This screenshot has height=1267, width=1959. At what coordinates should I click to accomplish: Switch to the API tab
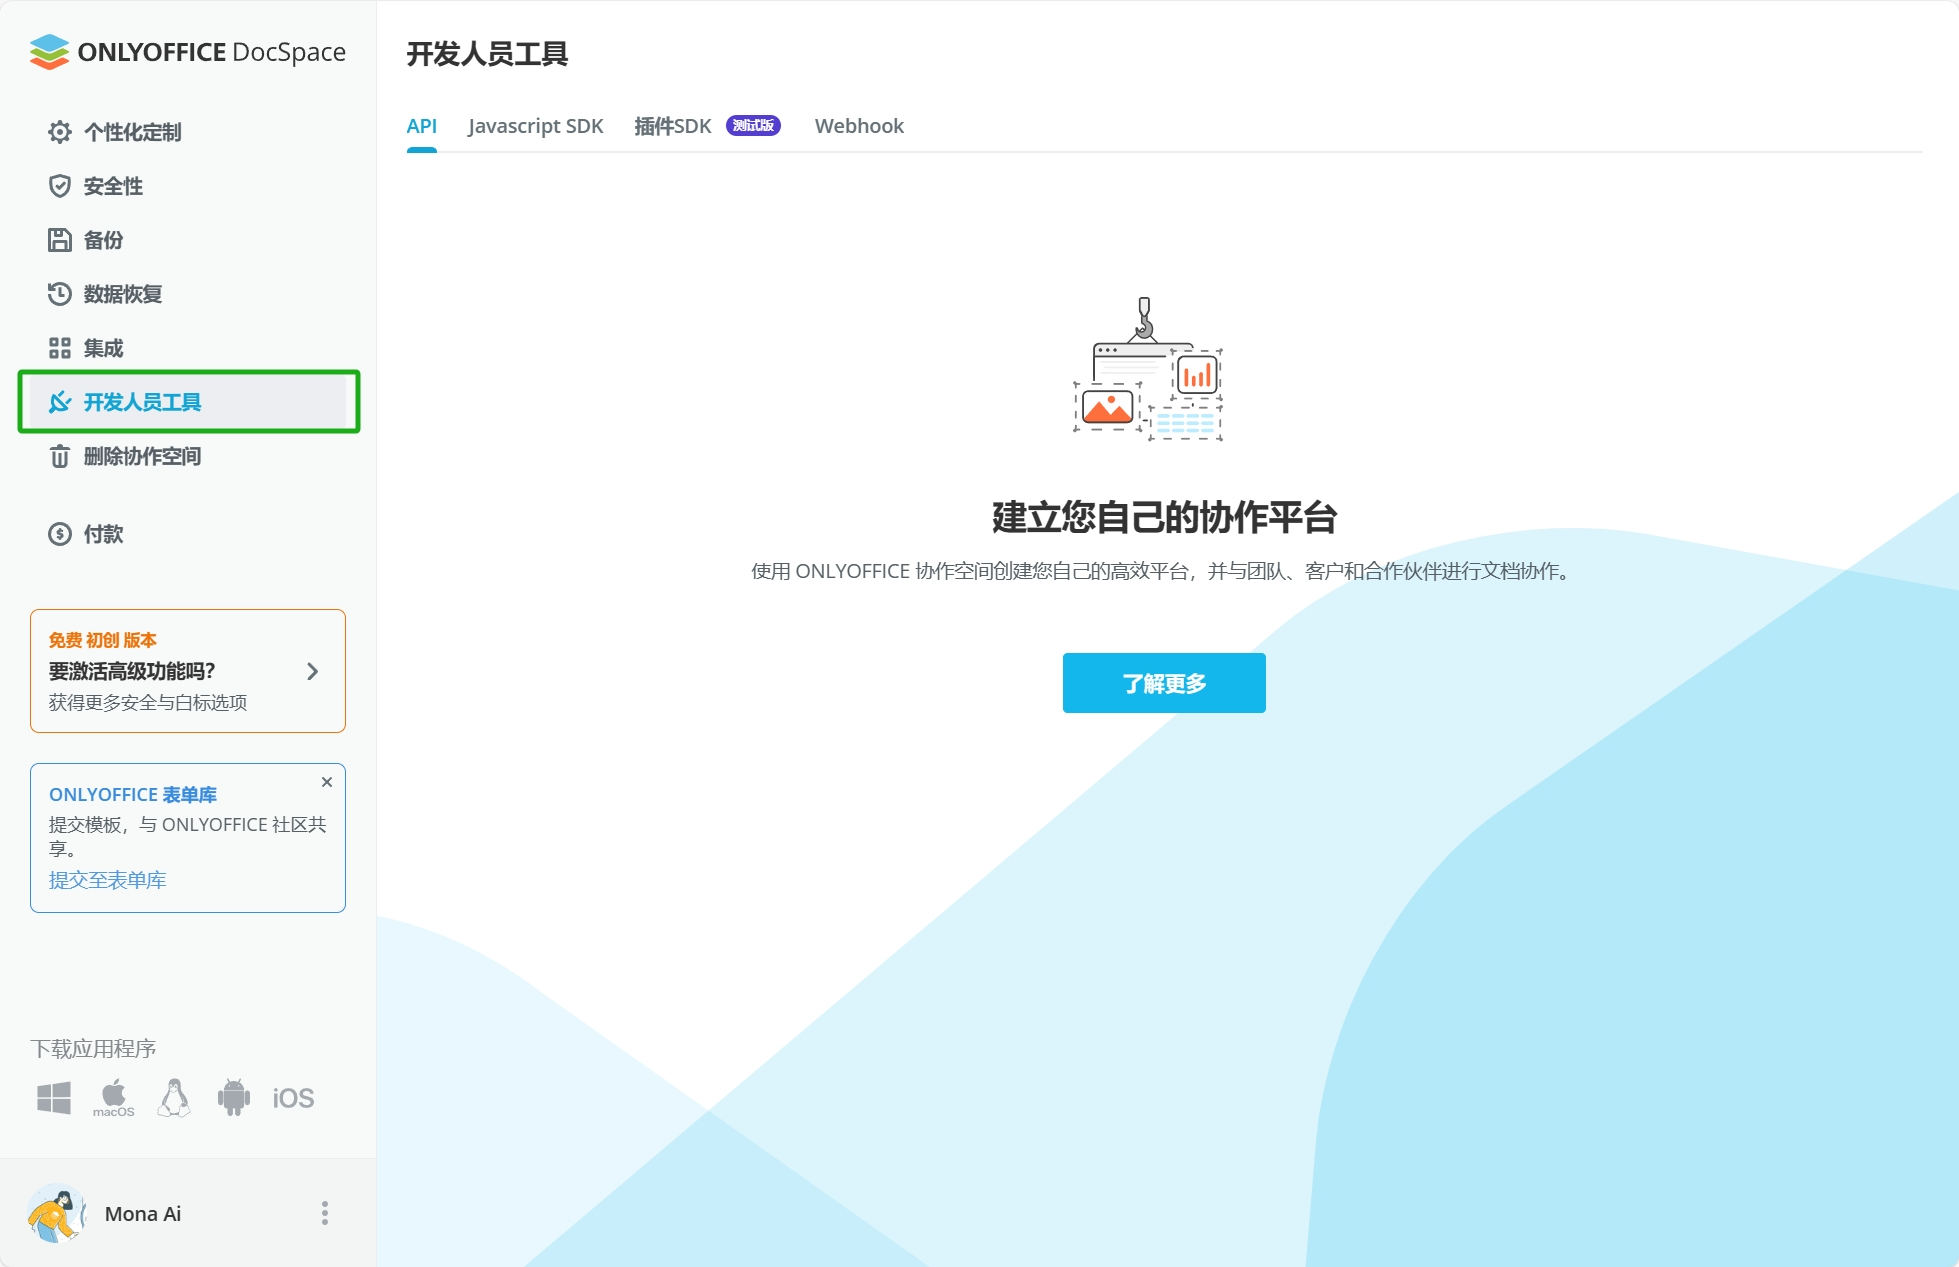coord(422,126)
